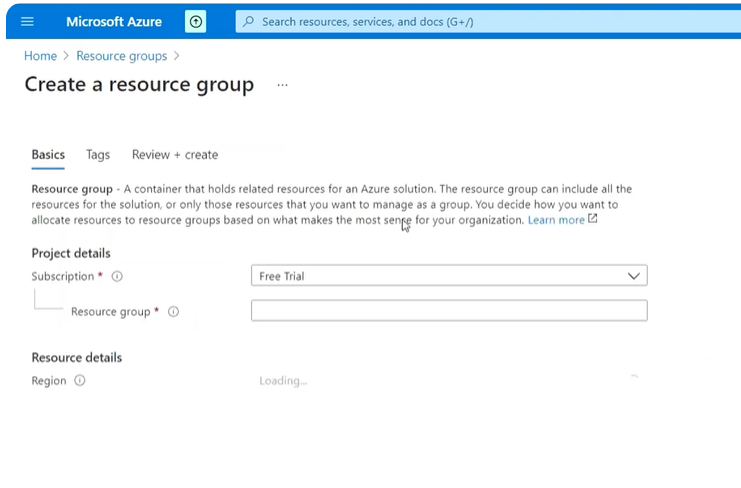The width and height of the screenshot is (741, 488).
Task: Switch to the Basics tab
Action: pos(48,155)
